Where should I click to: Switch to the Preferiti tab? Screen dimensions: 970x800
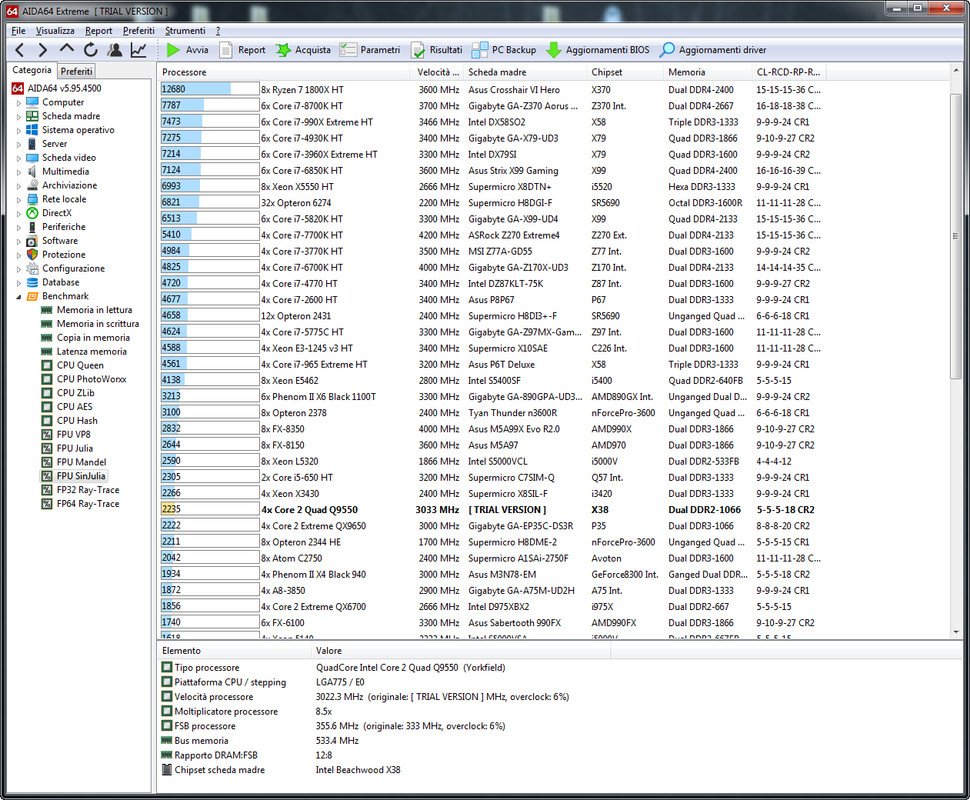click(x=76, y=71)
